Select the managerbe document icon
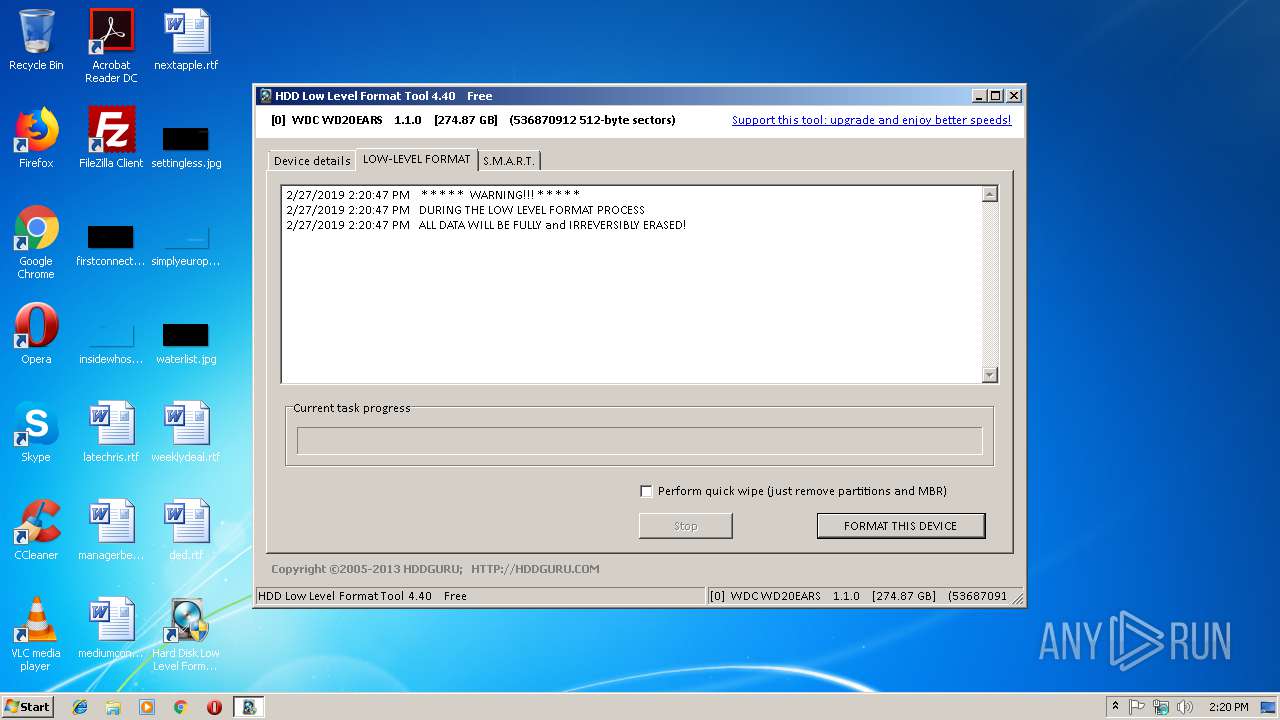1280x720 pixels. pos(111,530)
